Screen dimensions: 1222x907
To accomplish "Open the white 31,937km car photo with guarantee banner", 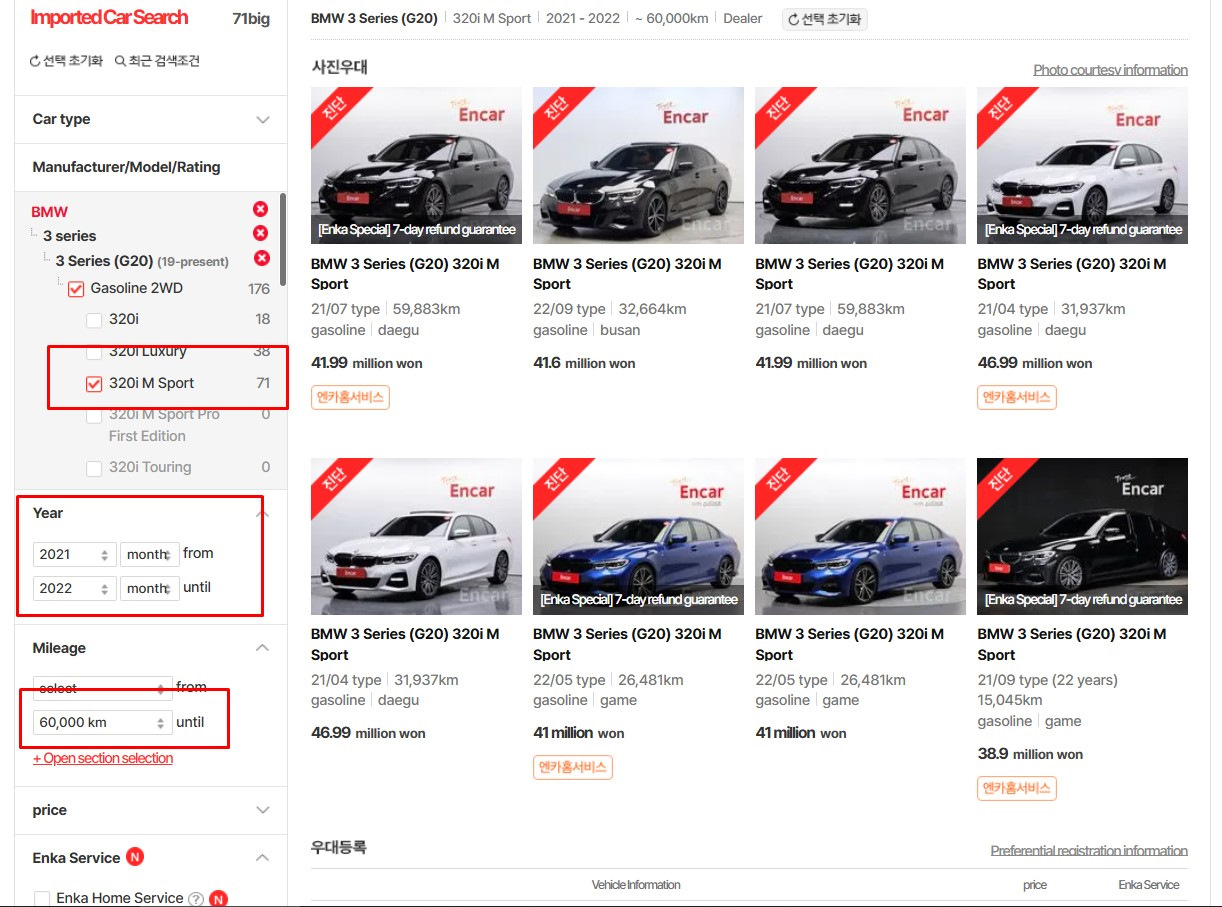I will [x=1082, y=165].
